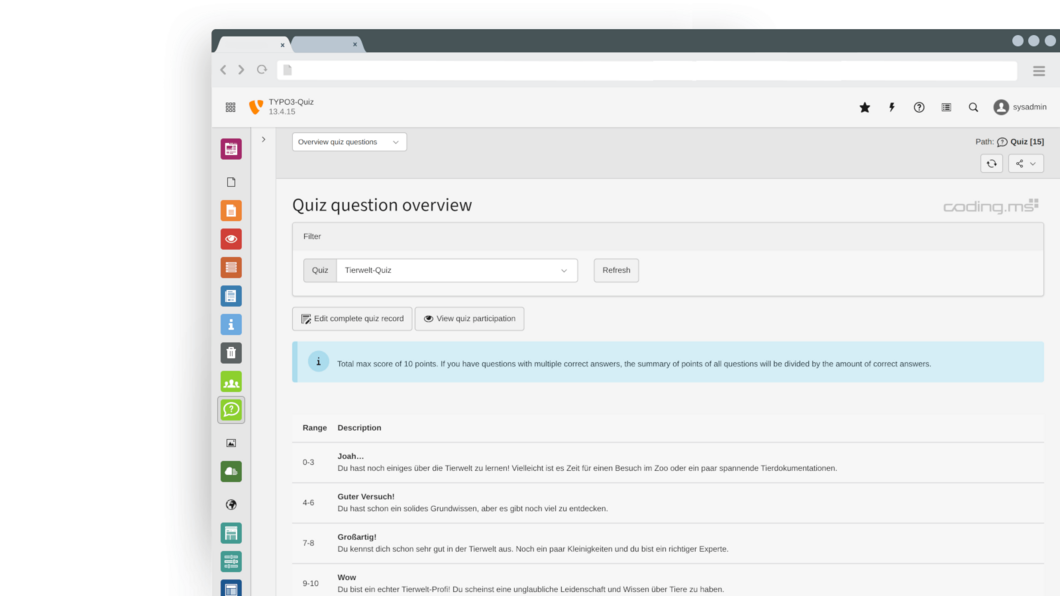
Task: Click the Refresh button
Action: coord(616,270)
